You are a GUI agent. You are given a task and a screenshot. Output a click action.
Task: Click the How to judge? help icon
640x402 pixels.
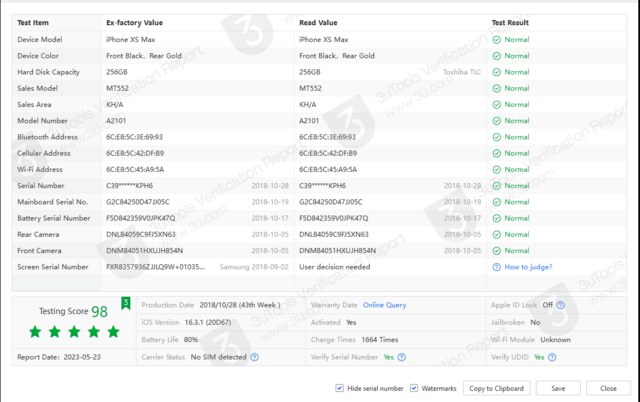(x=496, y=267)
